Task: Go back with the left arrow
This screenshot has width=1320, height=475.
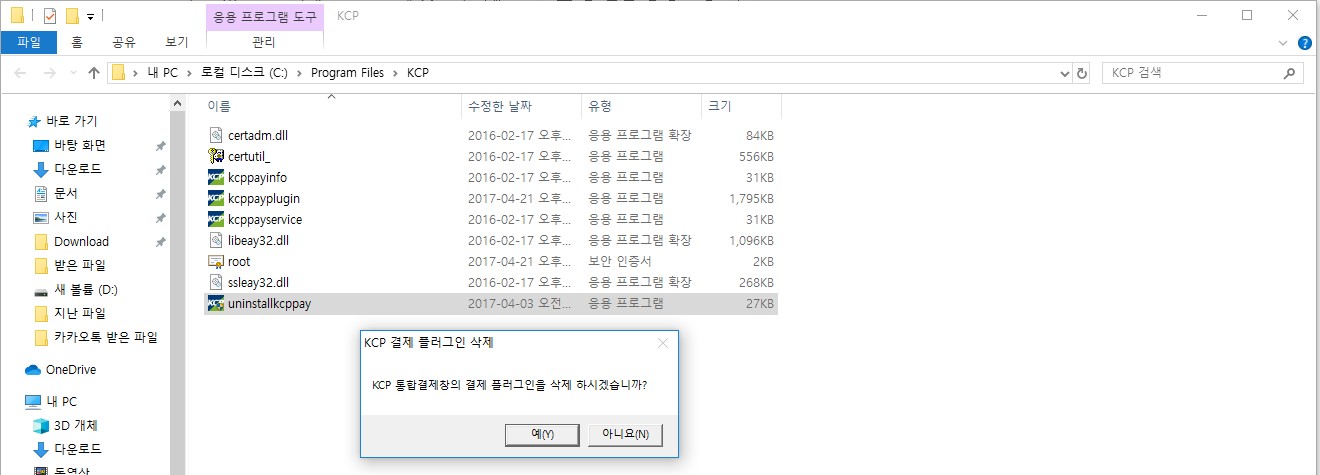Action: pyautogui.click(x=21, y=73)
